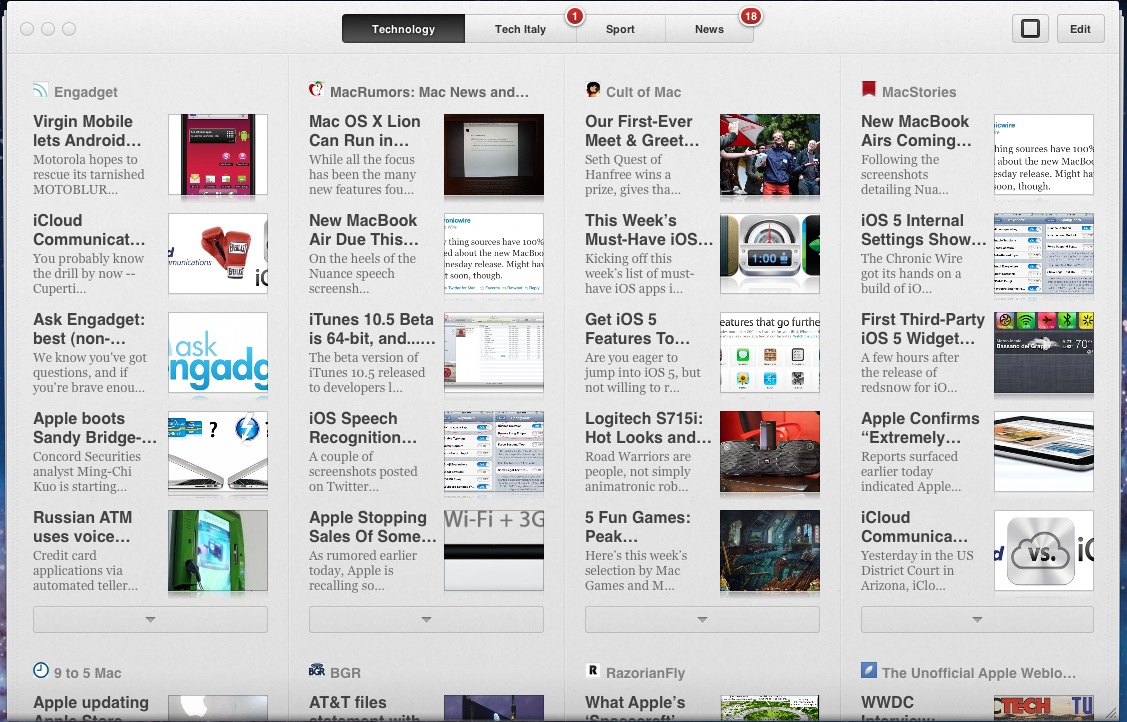This screenshot has width=1127, height=722.
Task: Open the green Russian ATM thumbnail
Action: (218, 550)
